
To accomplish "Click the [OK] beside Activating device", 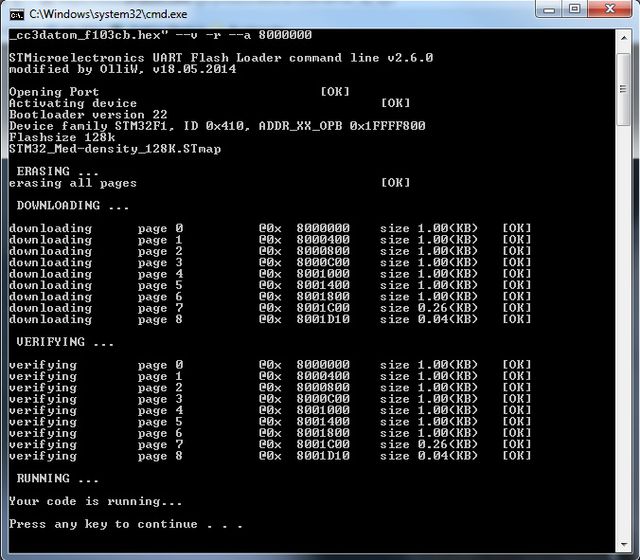I will 395,103.
